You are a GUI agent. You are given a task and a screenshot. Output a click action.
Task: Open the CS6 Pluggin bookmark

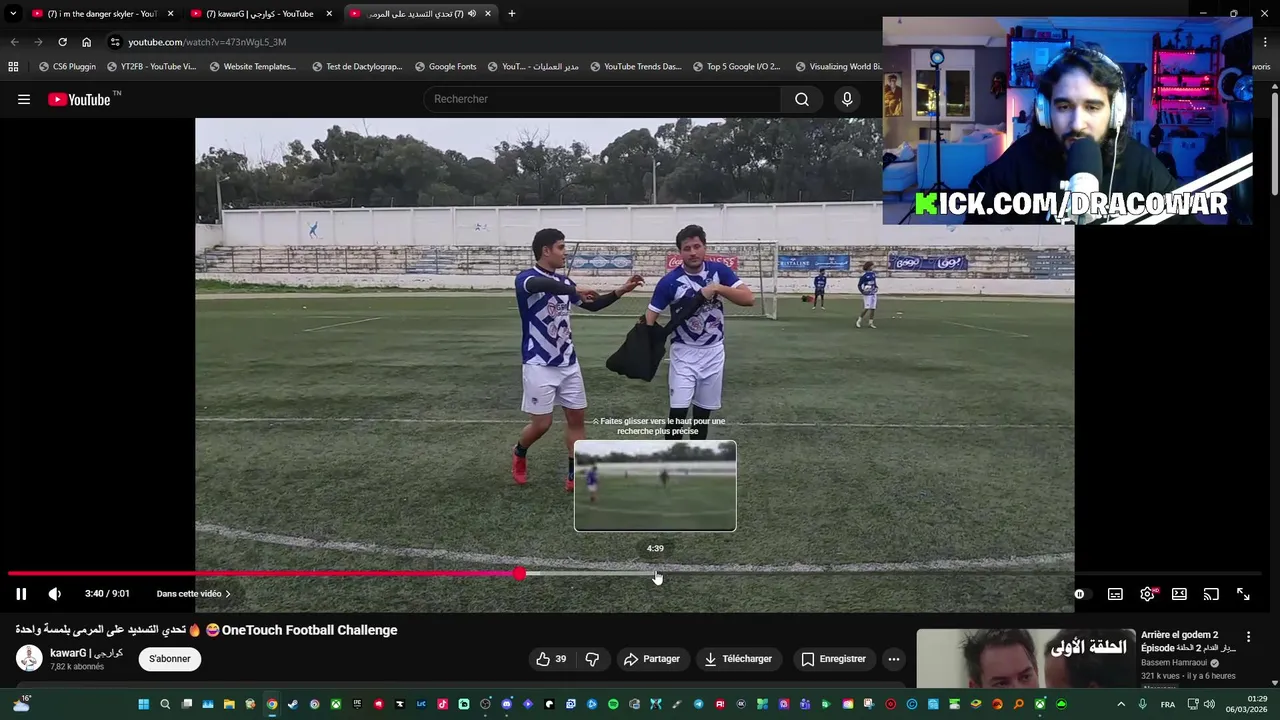click(67, 67)
